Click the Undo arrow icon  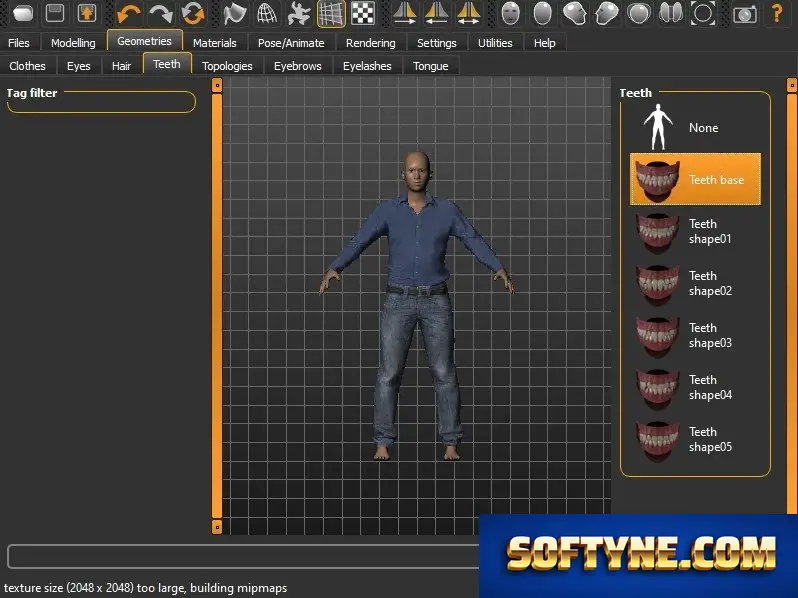pos(128,13)
